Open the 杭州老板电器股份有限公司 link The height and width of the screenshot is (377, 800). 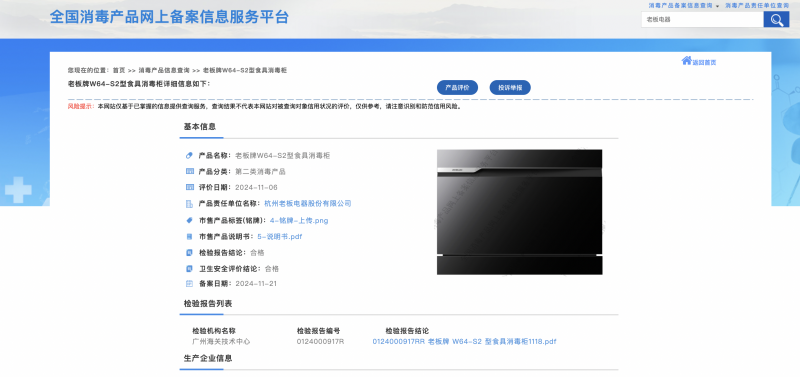pyautogui.click(x=308, y=204)
